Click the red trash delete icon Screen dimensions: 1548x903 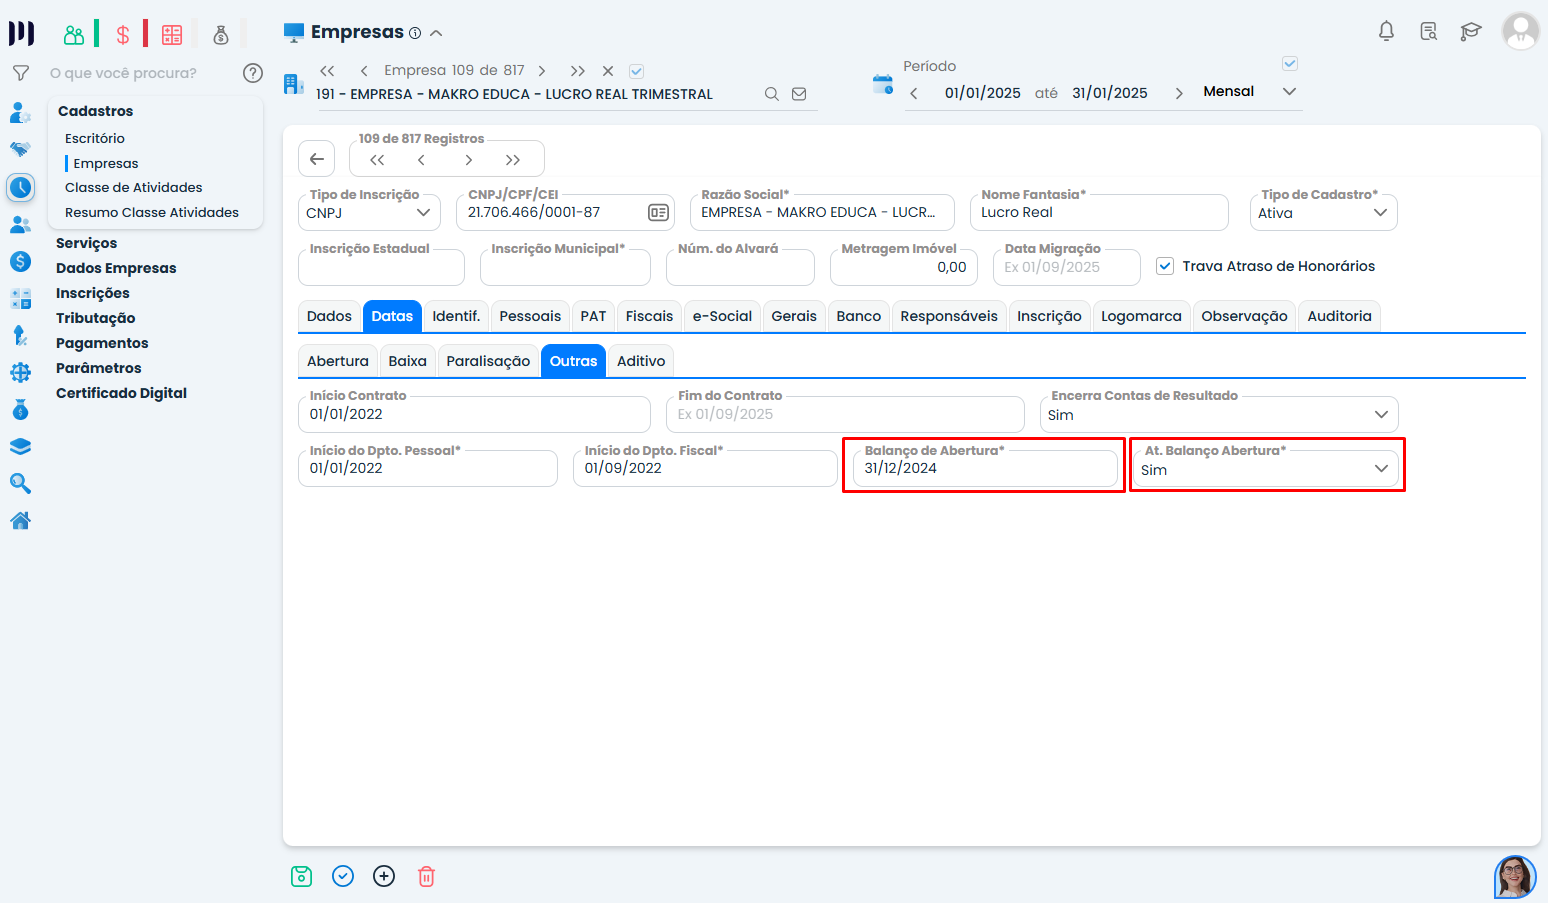click(x=426, y=876)
